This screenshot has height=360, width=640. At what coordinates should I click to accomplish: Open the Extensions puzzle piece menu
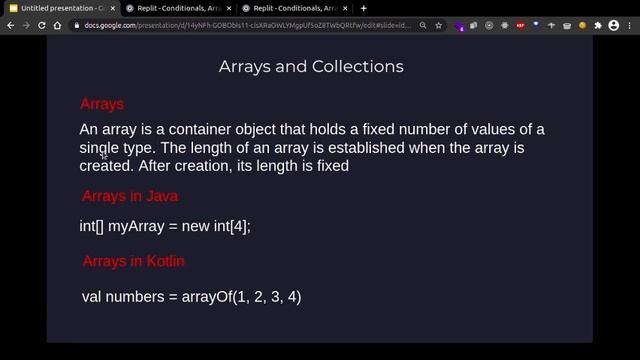(x=598, y=25)
